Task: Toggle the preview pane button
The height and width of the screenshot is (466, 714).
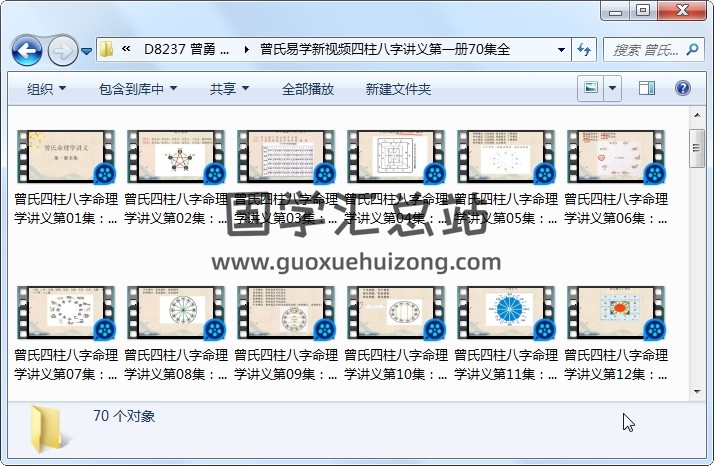Action: point(647,88)
